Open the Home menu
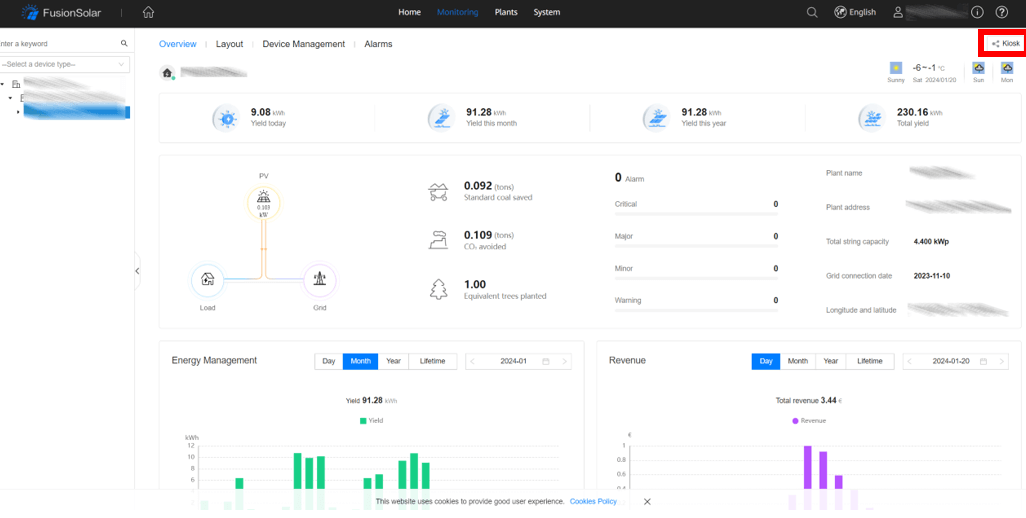 [x=410, y=12]
